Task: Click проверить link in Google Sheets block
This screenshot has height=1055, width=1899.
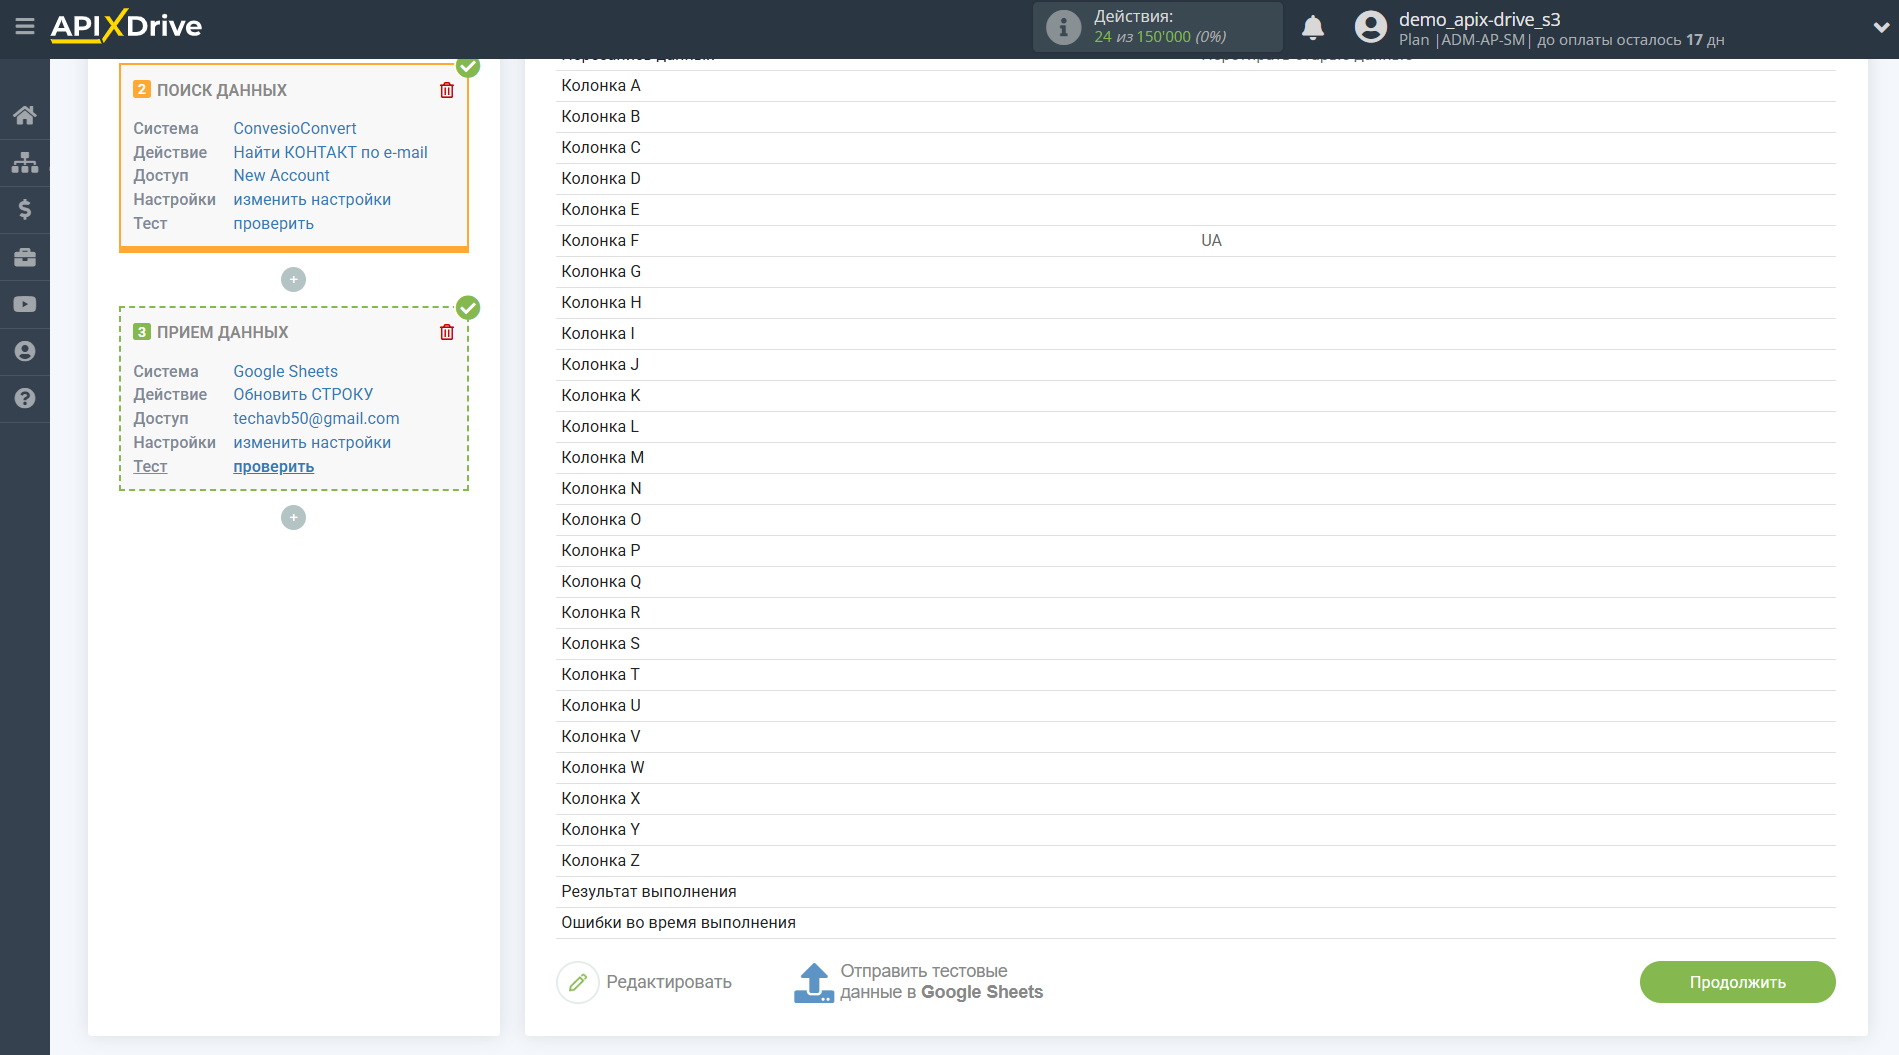Action: [x=273, y=466]
